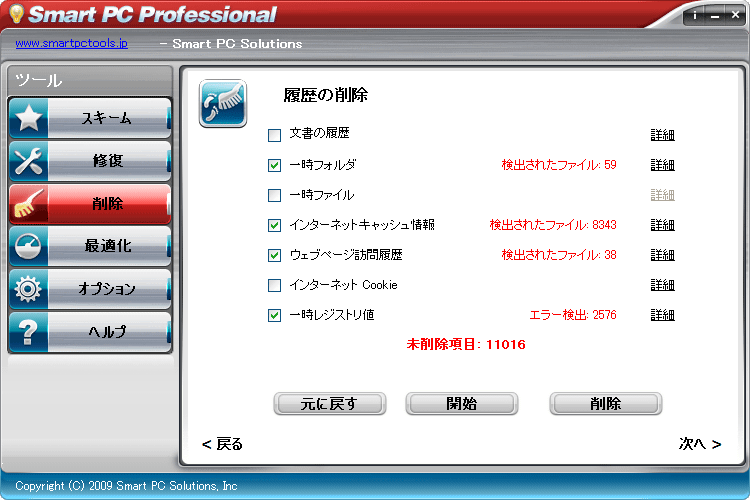Open the オプション section
Viewport: 750px width, 500px height.
90,289
